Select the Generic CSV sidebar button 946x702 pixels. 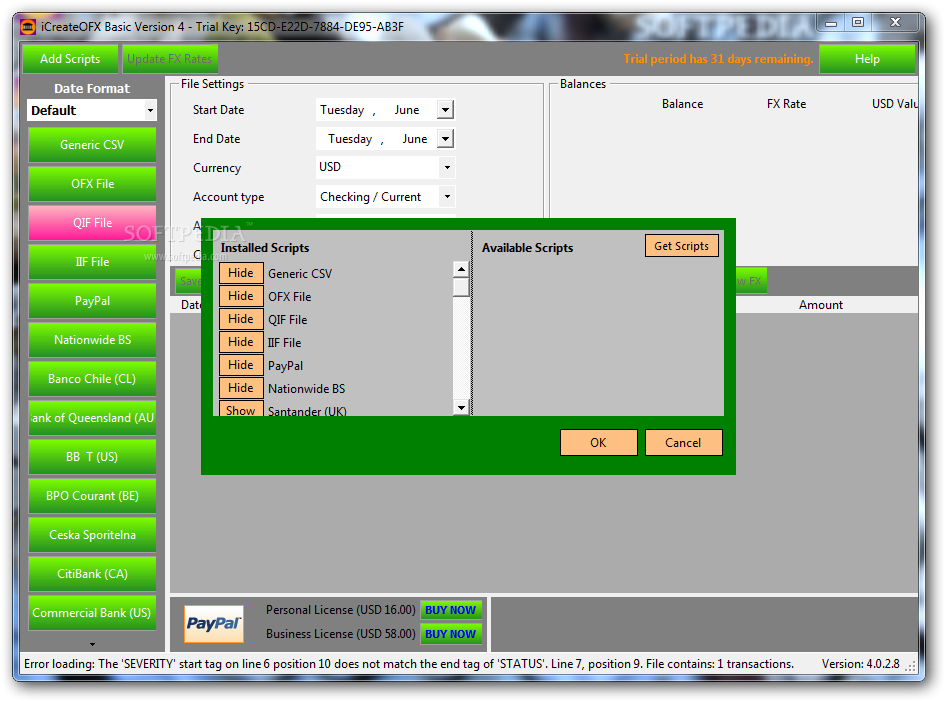coord(92,145)
